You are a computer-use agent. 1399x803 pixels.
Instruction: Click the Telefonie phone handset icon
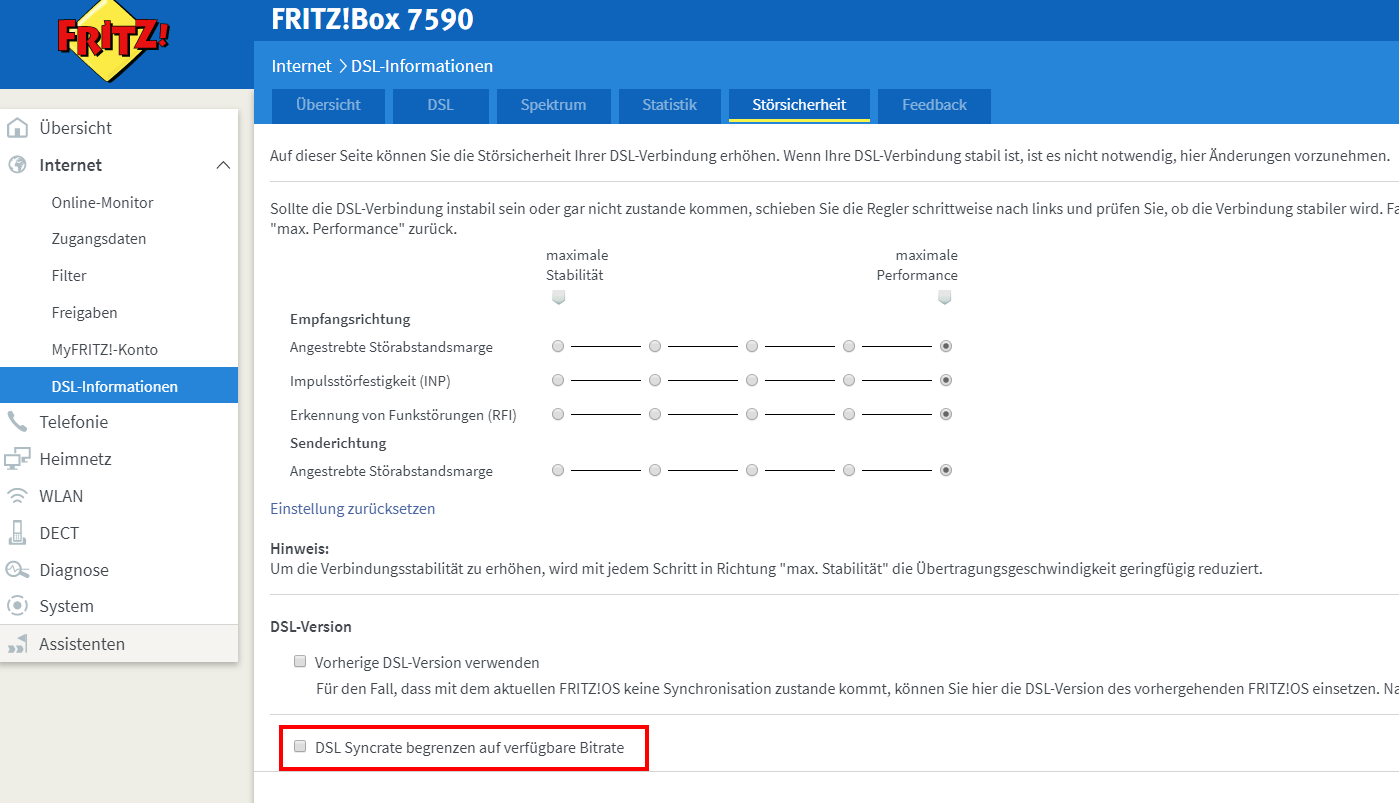tap(17, 421)
